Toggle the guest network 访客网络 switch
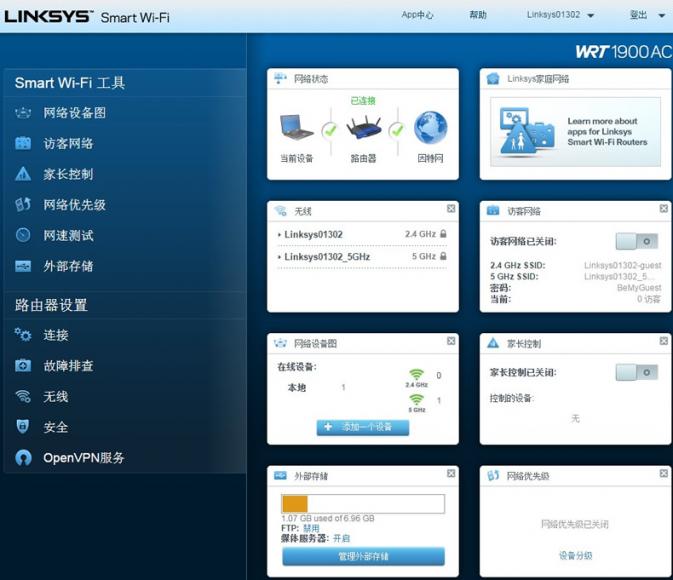The height and width of the screenshot is (580, 673). pyautogui.click(x=637, y=241)
